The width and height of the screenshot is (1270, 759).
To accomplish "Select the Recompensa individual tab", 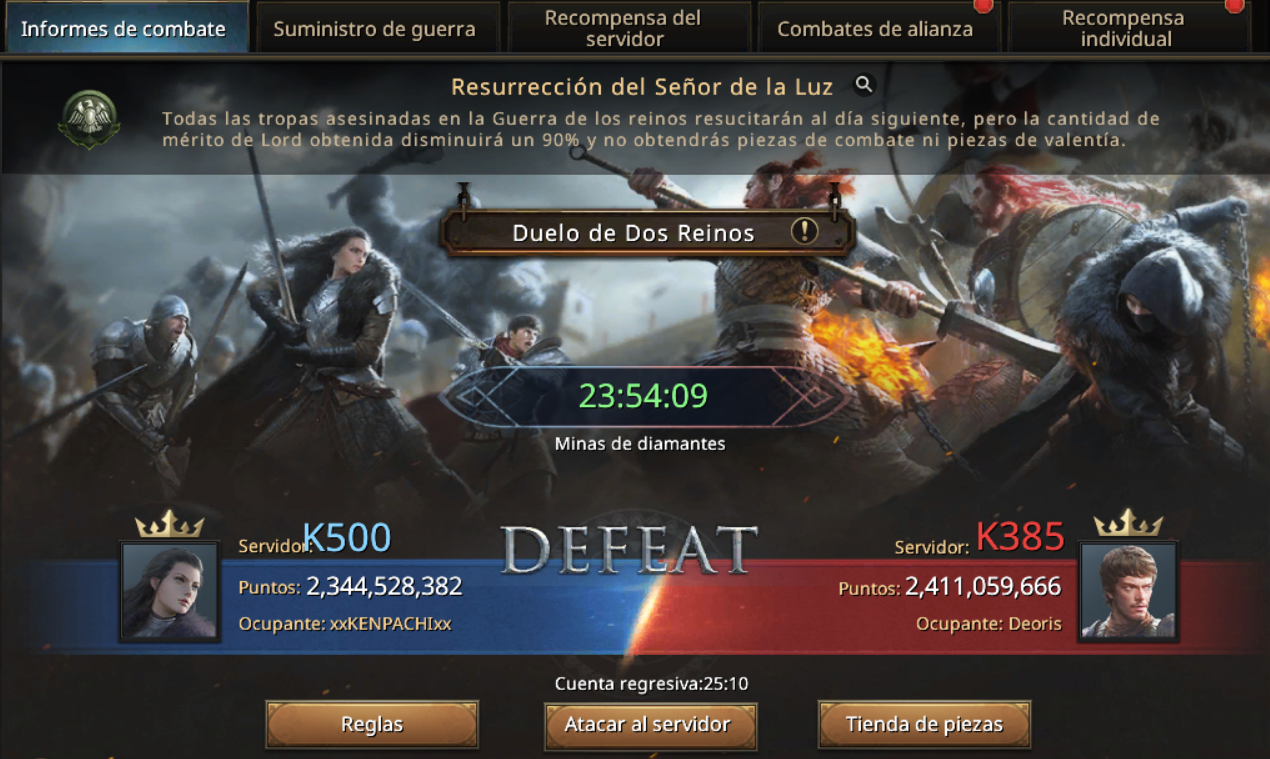I will click(x=1123, y=28).
